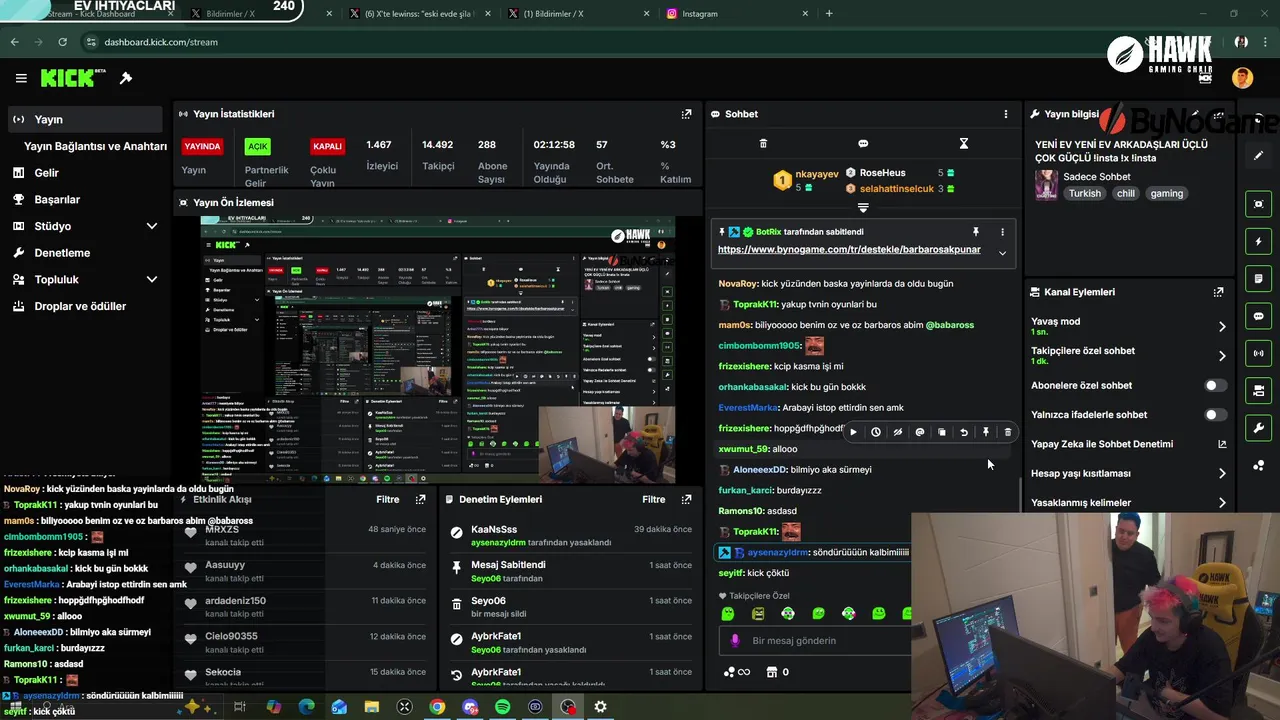This screenshot has width=1280, height=720.
Task: Expand the pinned message chevron
Action: click(x=1002, y=253)
